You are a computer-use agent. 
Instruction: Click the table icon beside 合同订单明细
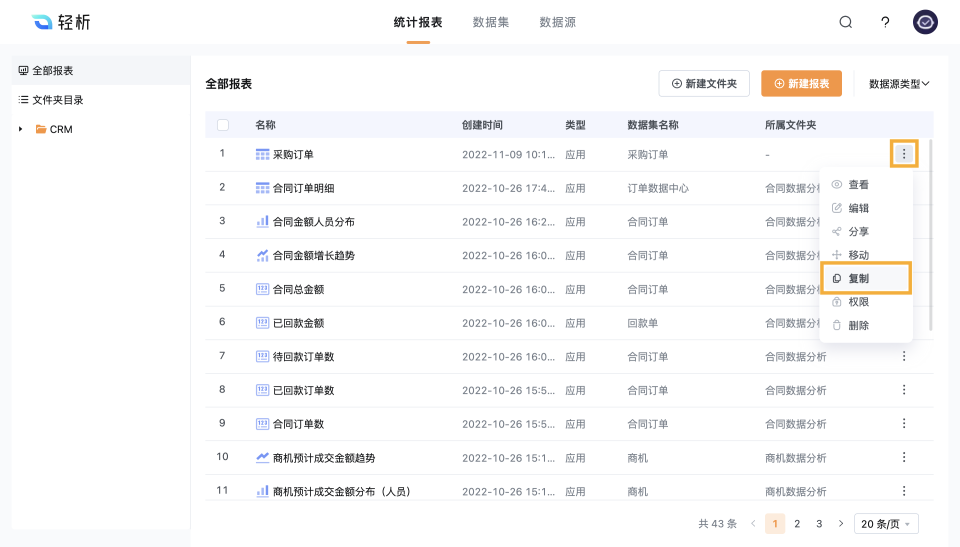click(262, 188)
